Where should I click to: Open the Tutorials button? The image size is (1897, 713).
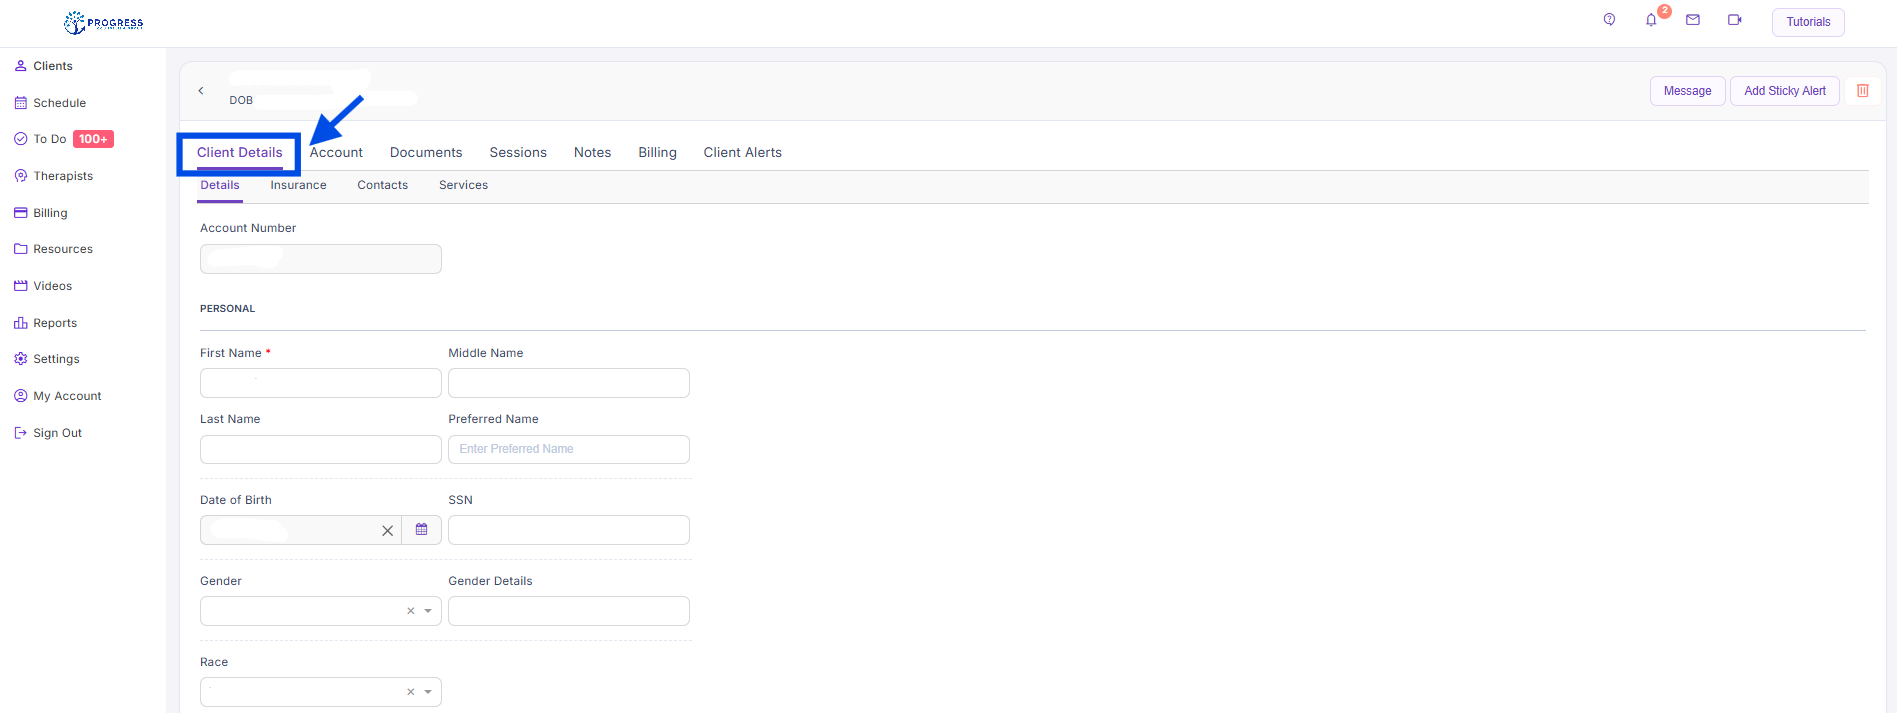1807,22
